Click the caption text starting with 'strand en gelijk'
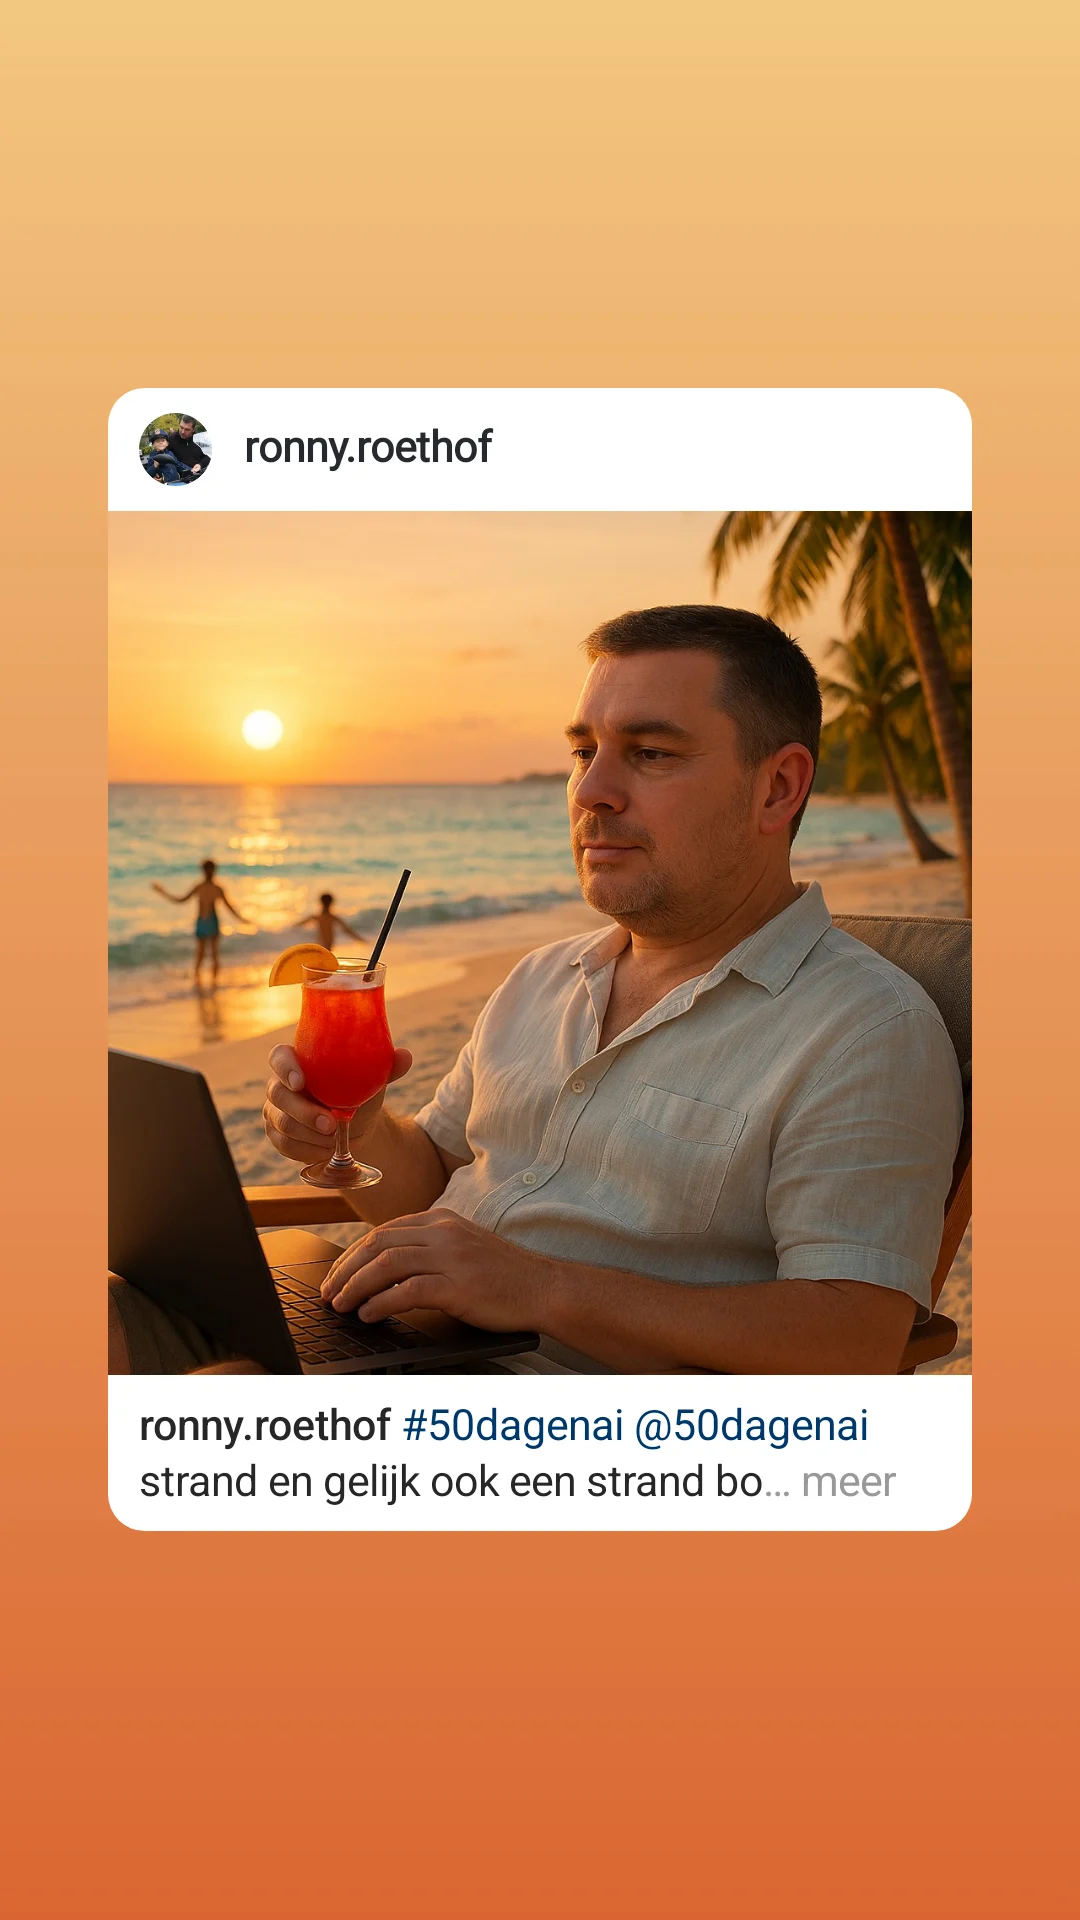 [x=450, y=1482]
